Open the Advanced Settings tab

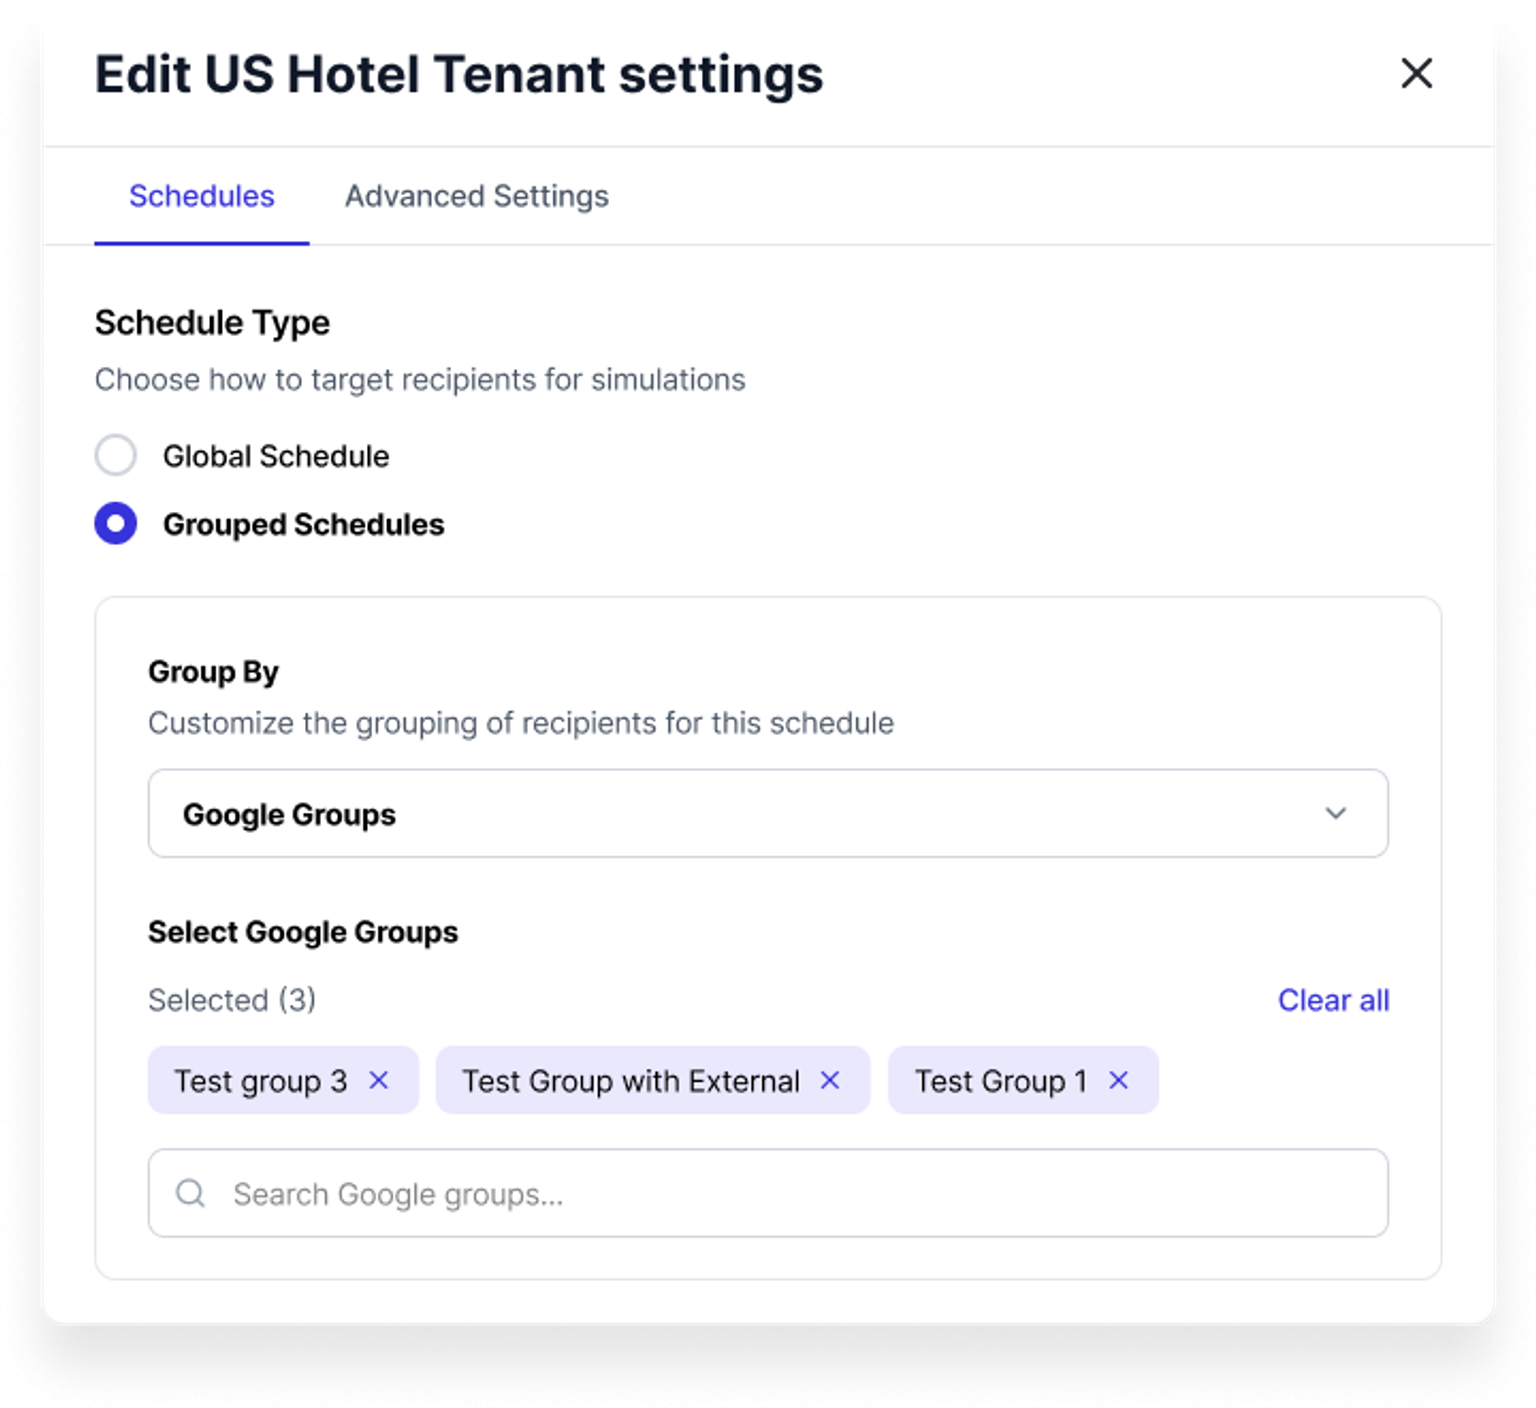pyautogui.click(x=476, y=196)
